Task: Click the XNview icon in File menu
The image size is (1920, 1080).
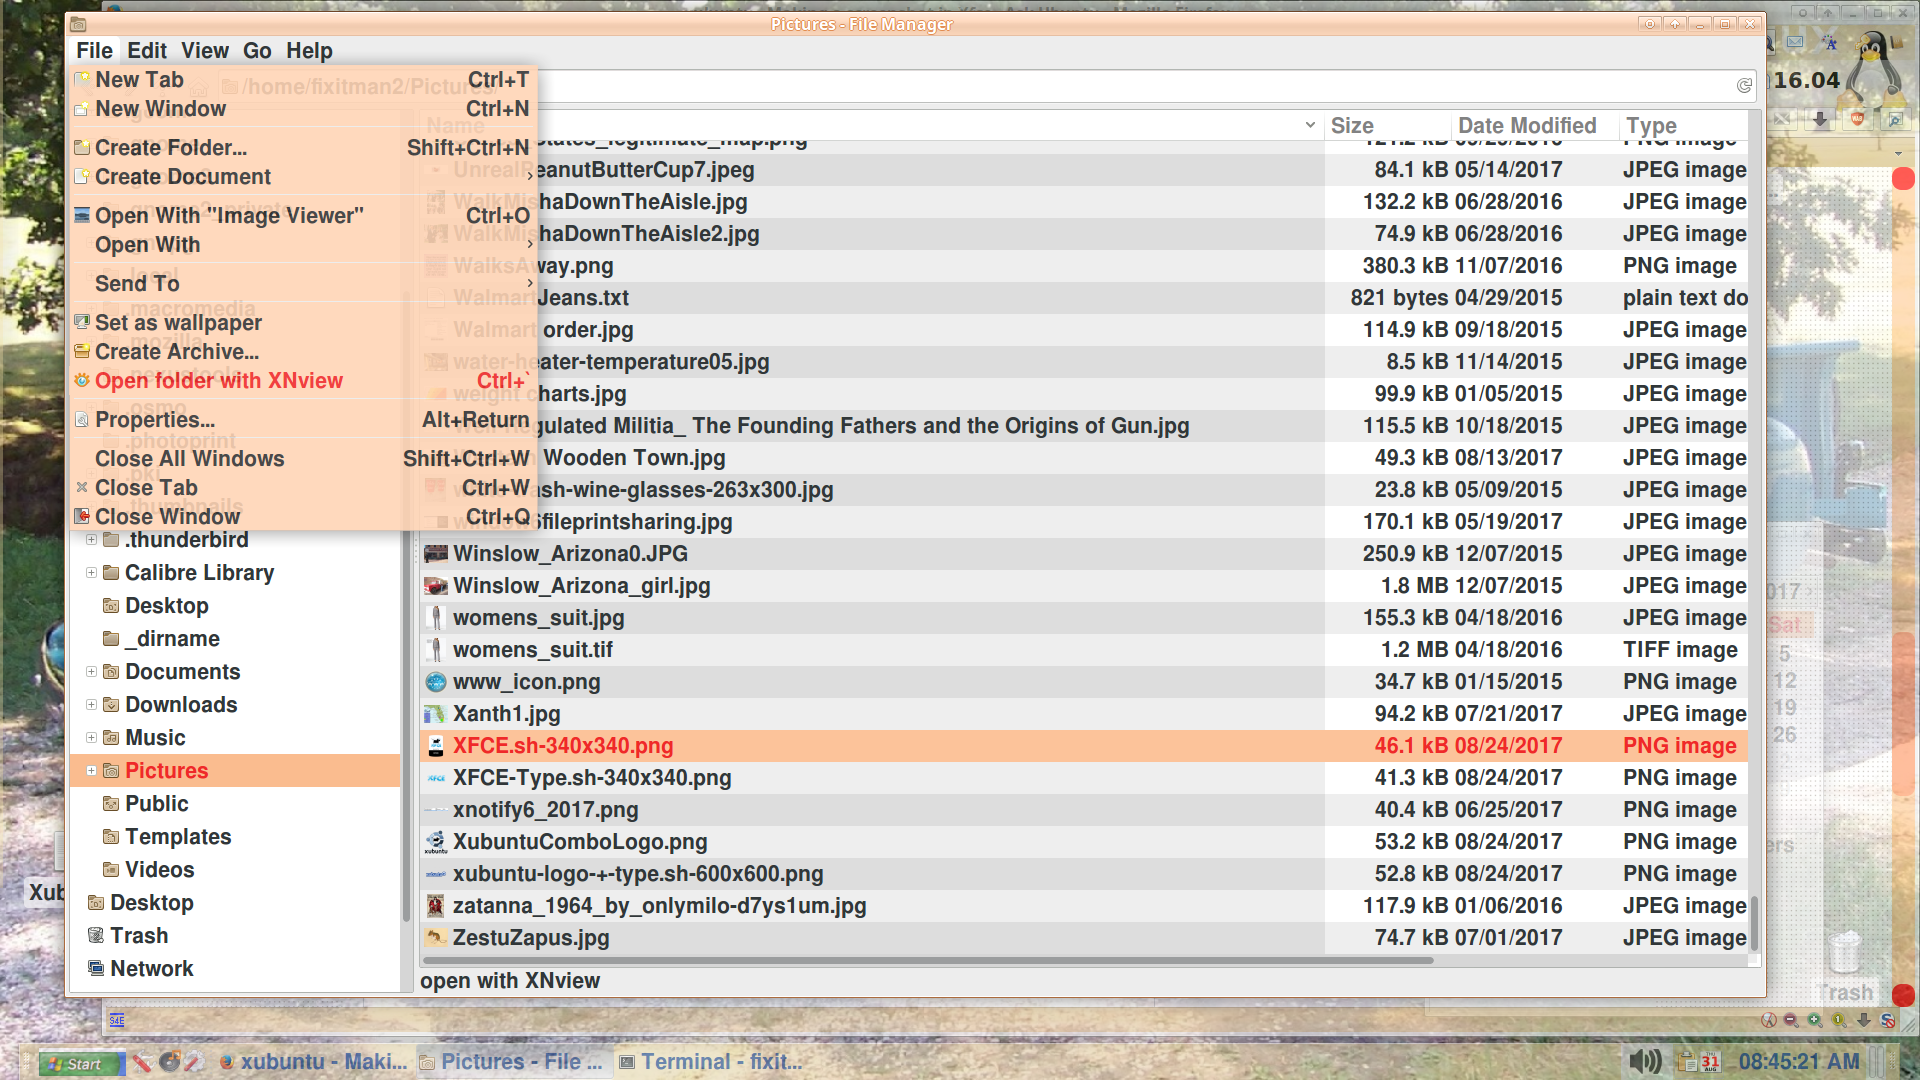Action: (82, 381)
